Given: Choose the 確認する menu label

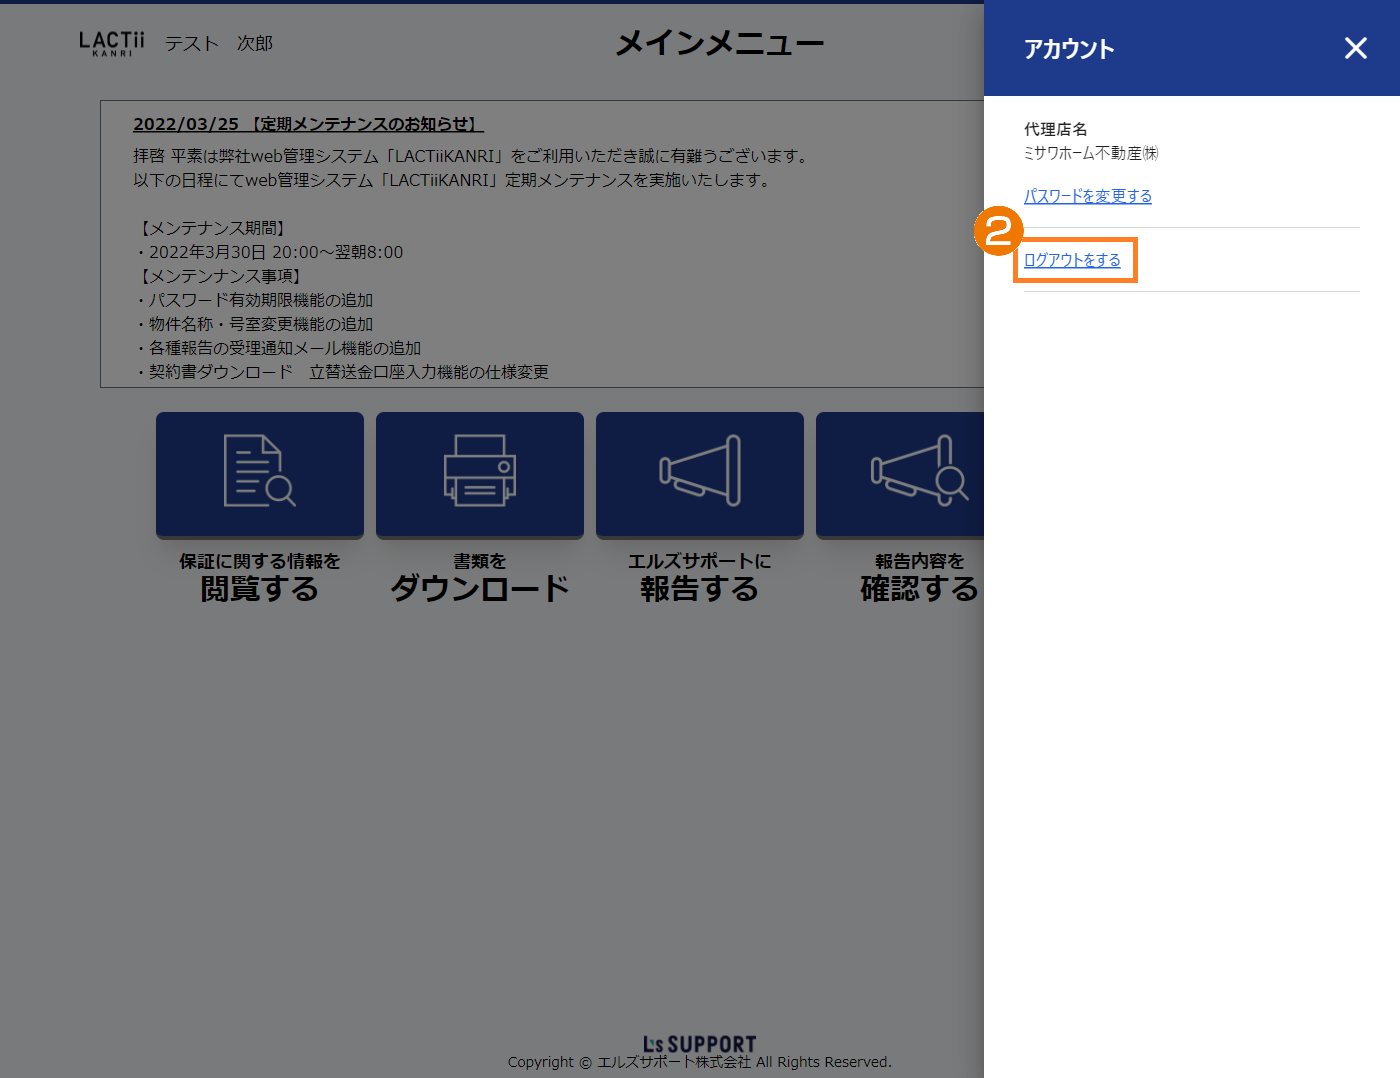Looking at the screenshot, I should click(918, 589).
